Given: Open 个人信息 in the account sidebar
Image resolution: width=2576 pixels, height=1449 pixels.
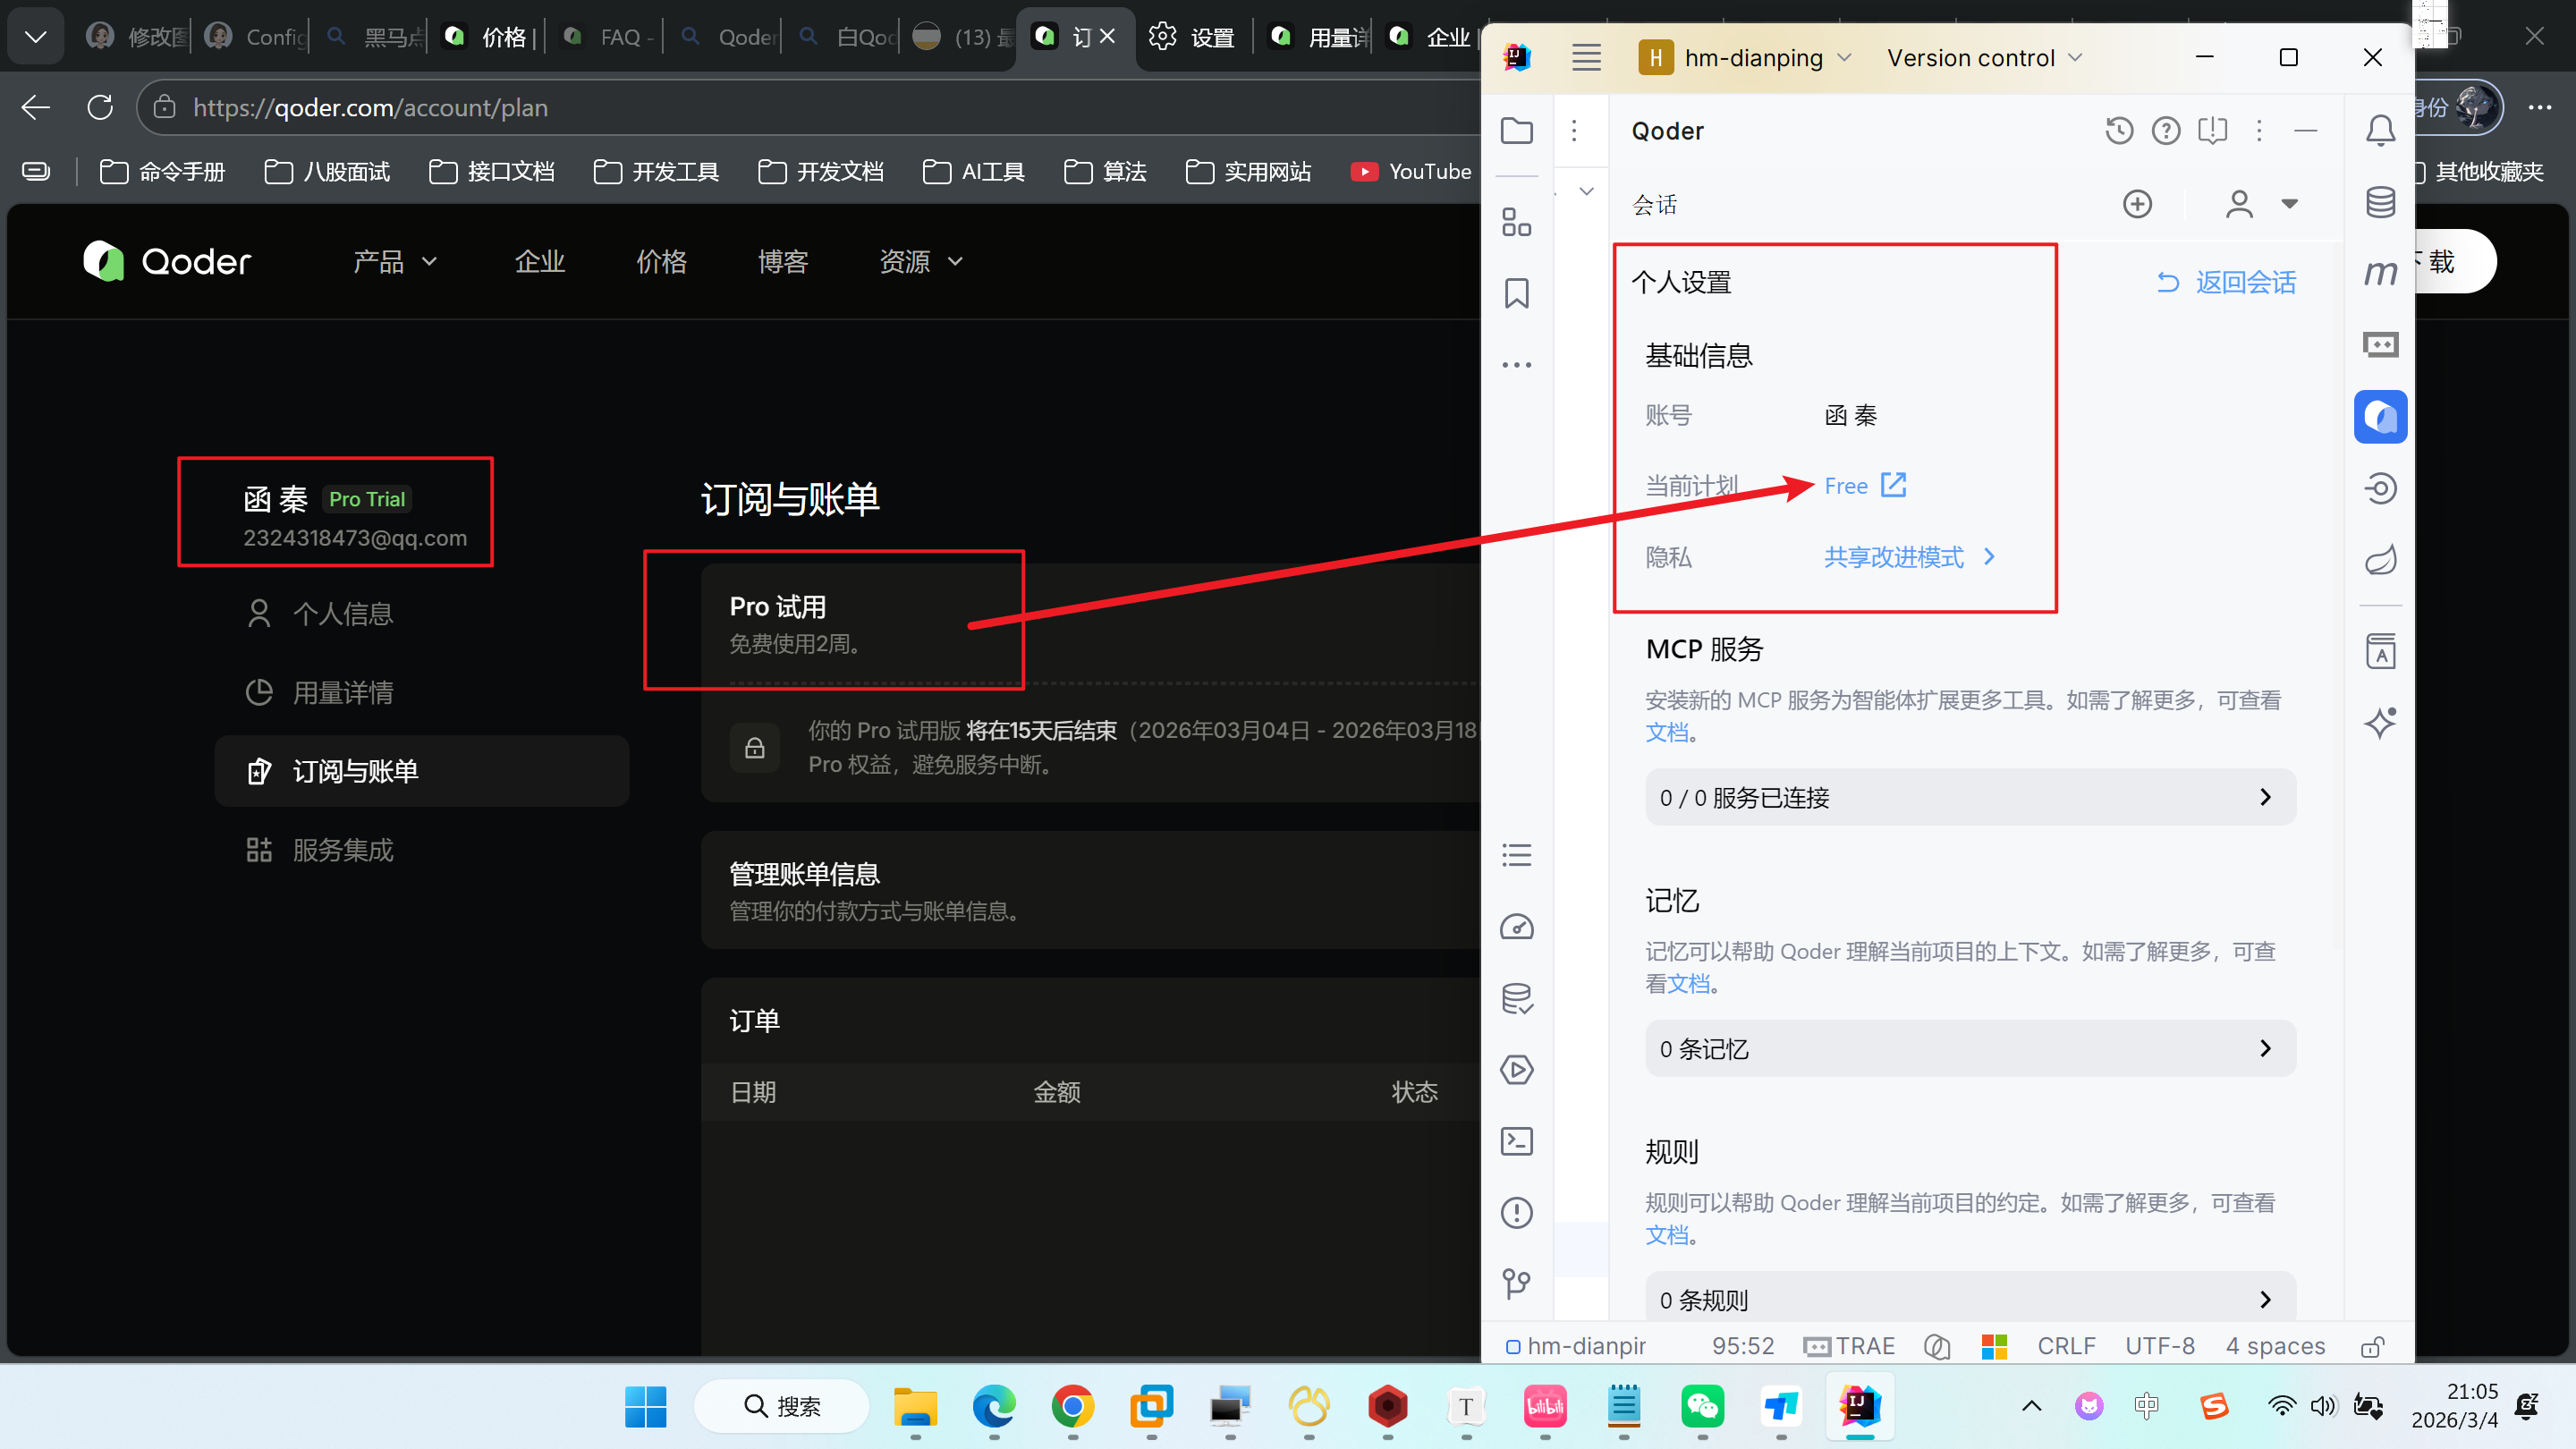Looking at the screenshot, I should point(320,613).
